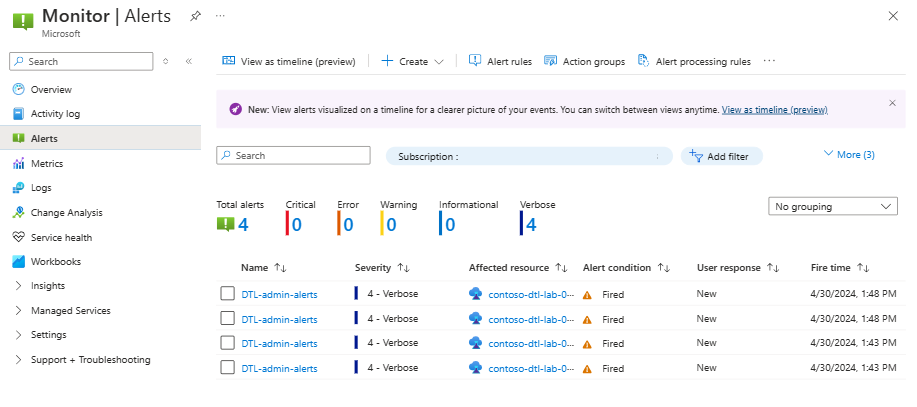Click the sidebar search field
Image resolution: width=917 pixels, height=407 pixels.
pos(81,61)
